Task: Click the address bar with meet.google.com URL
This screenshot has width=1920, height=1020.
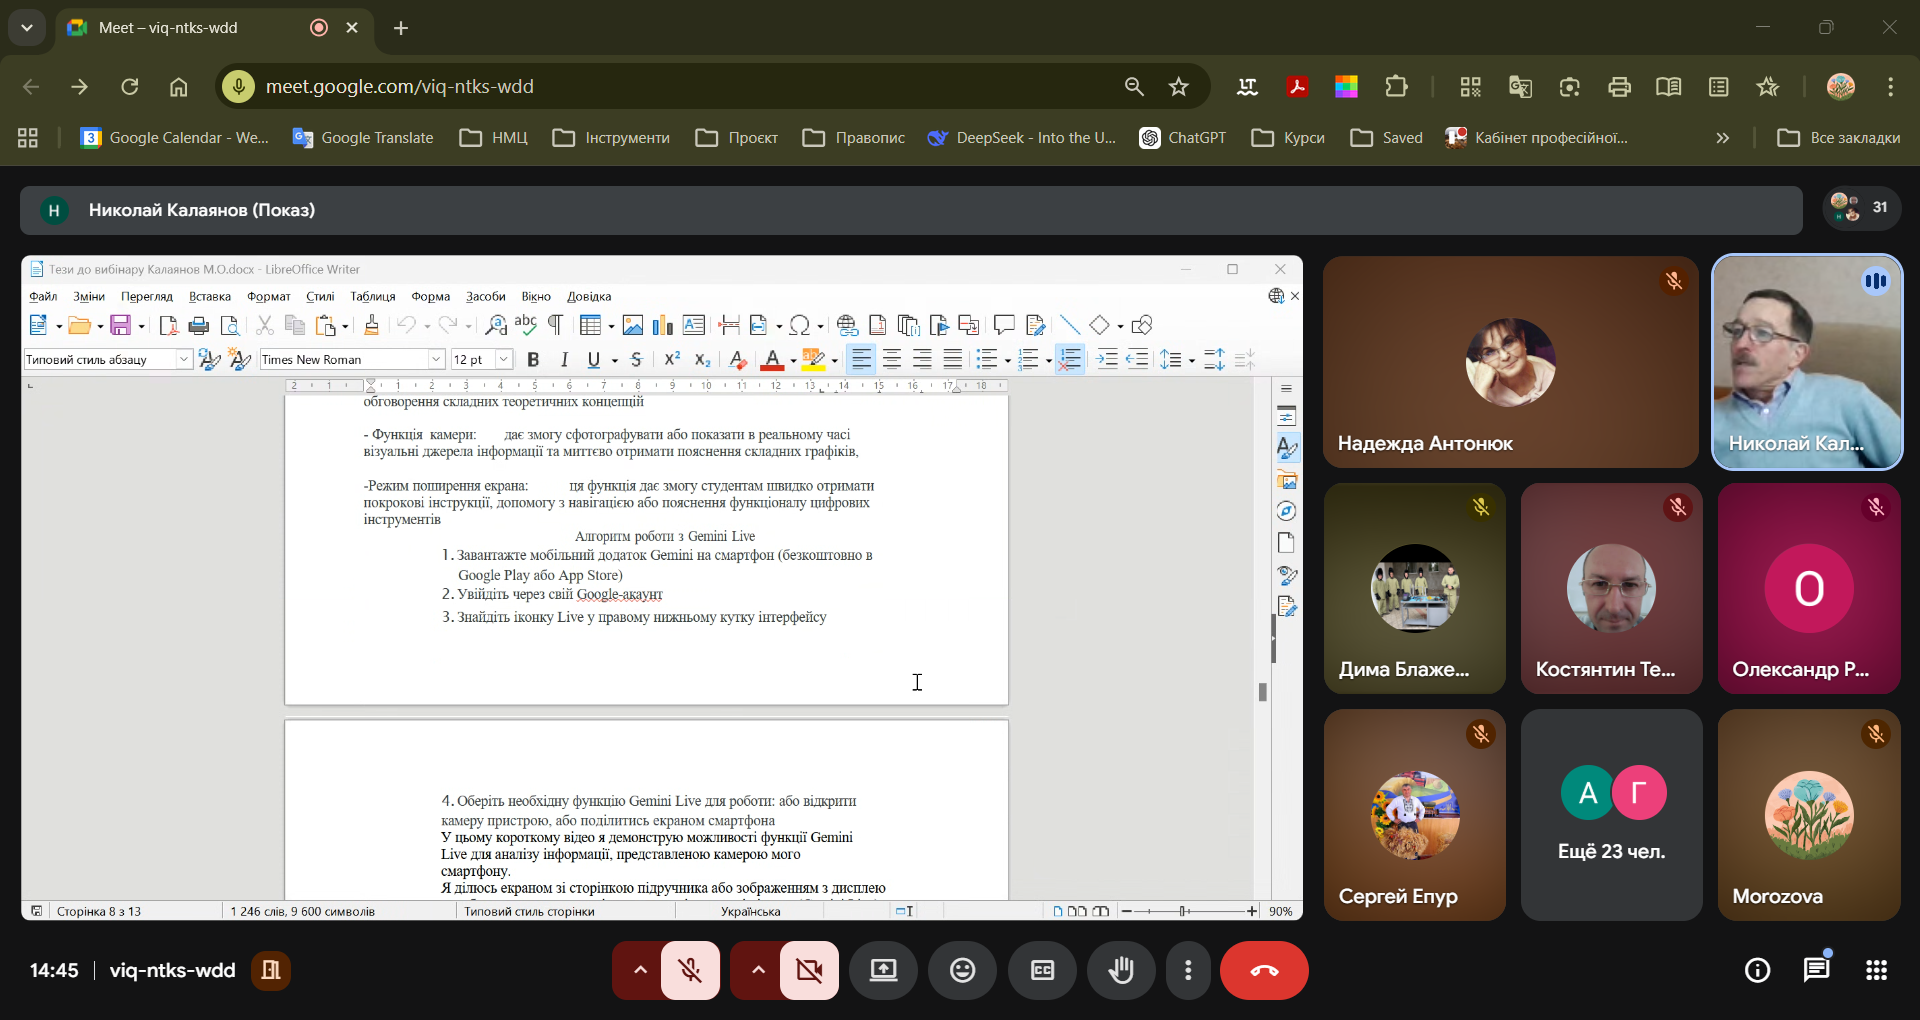Action: tap(680, 87)
